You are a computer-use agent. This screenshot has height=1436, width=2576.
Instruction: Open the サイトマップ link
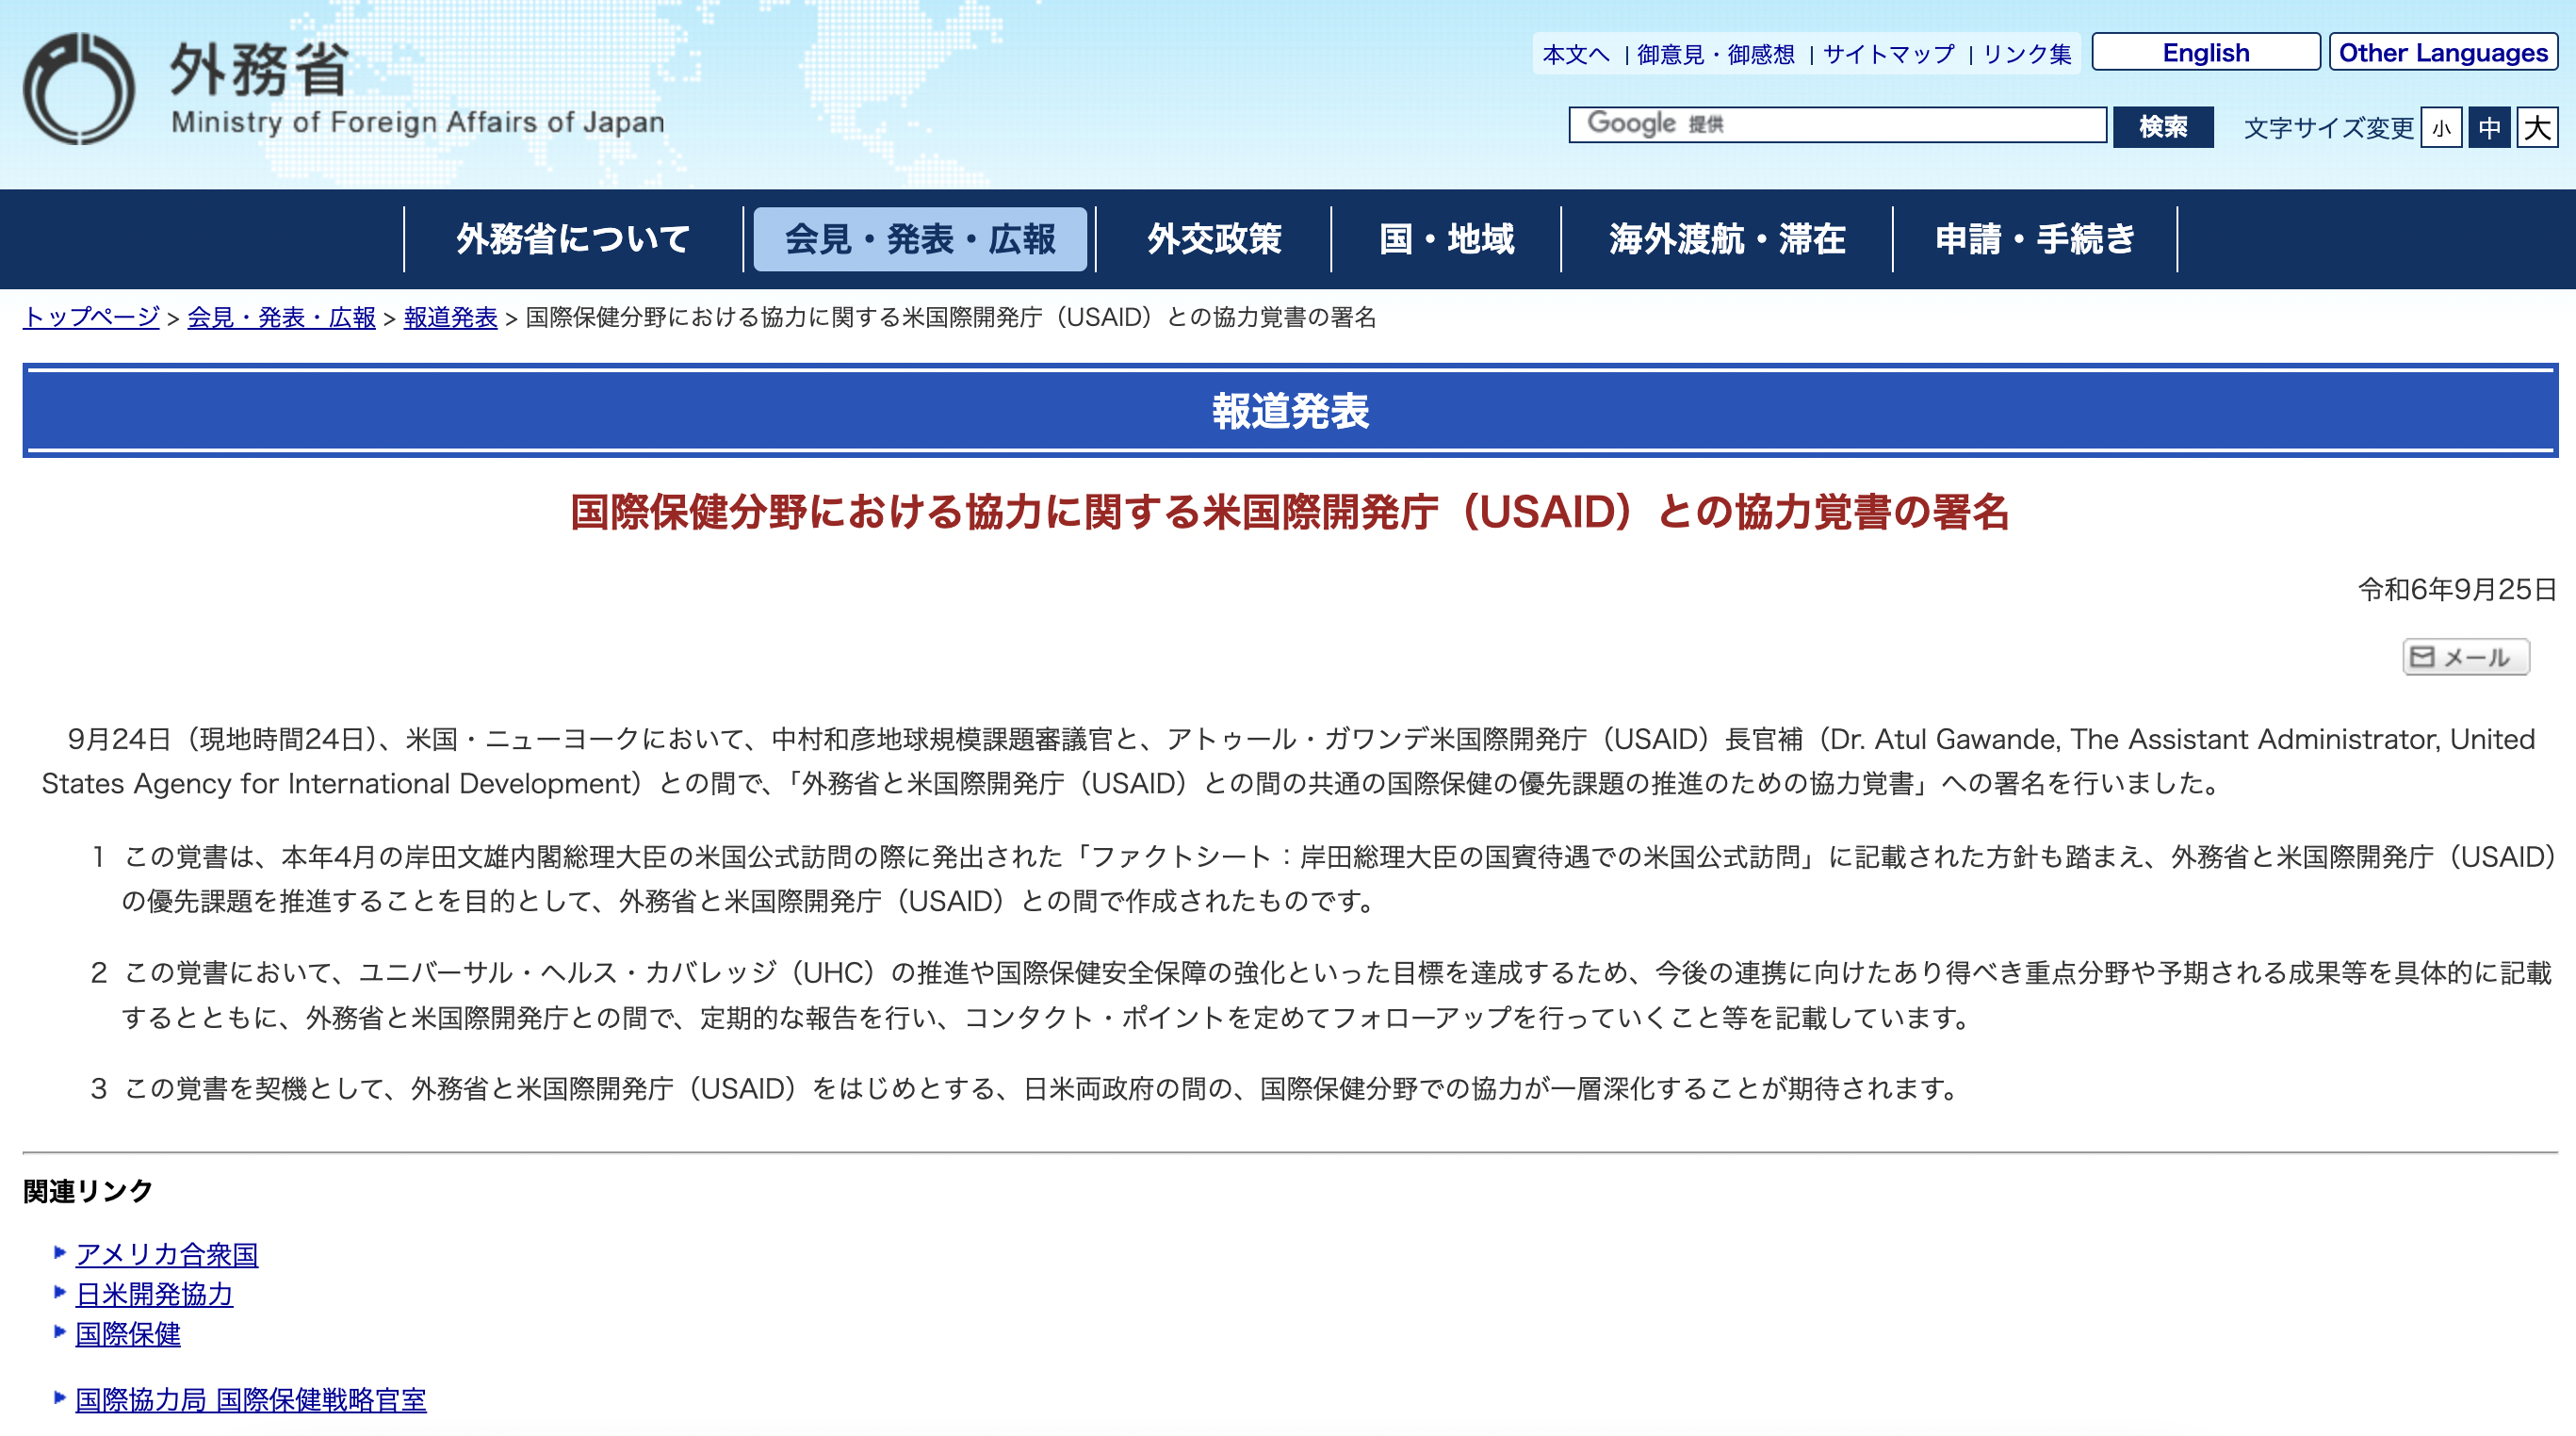pyautogui.click(x=1889, y=54)
